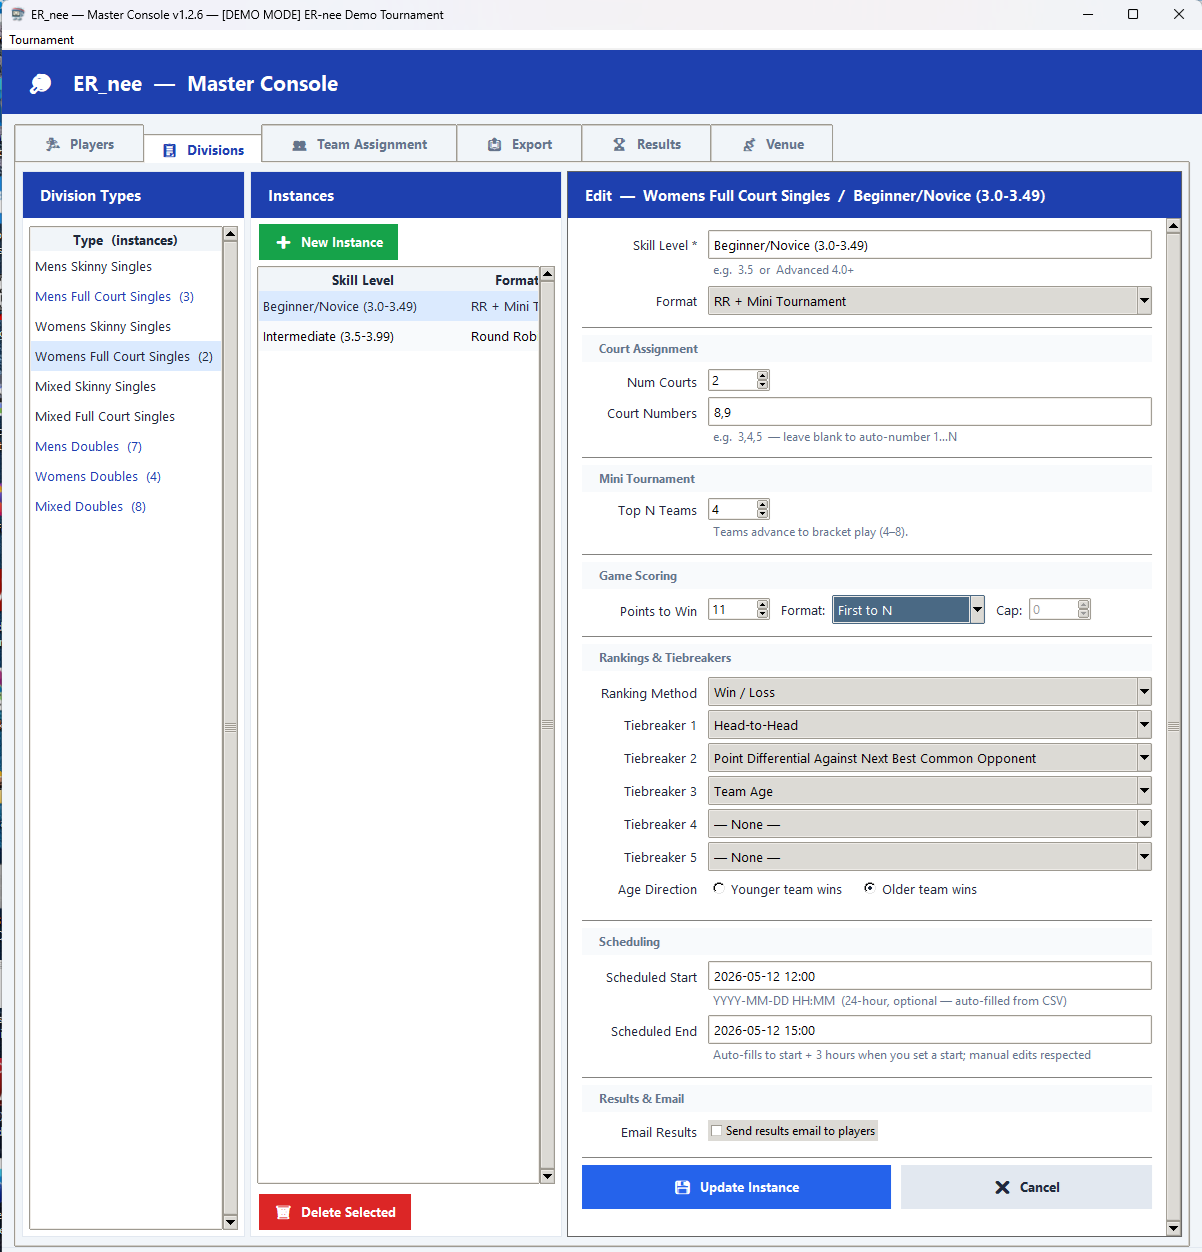Click the Top N Teams value field

pyautogui.click(x=733, y=509)
